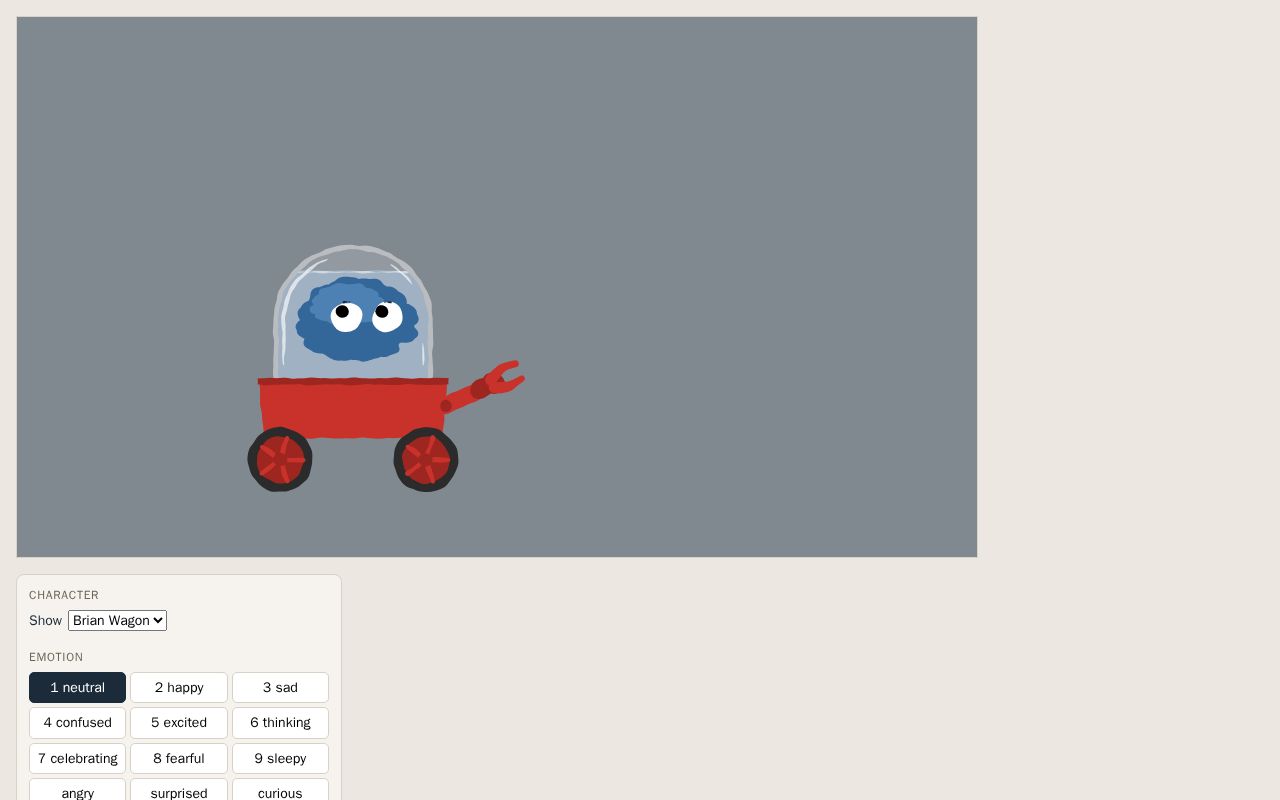This screenshot has height=800, width=1280.
Task: Choose the 9 sleepy emotion button
Action: [x=280, y=758]
